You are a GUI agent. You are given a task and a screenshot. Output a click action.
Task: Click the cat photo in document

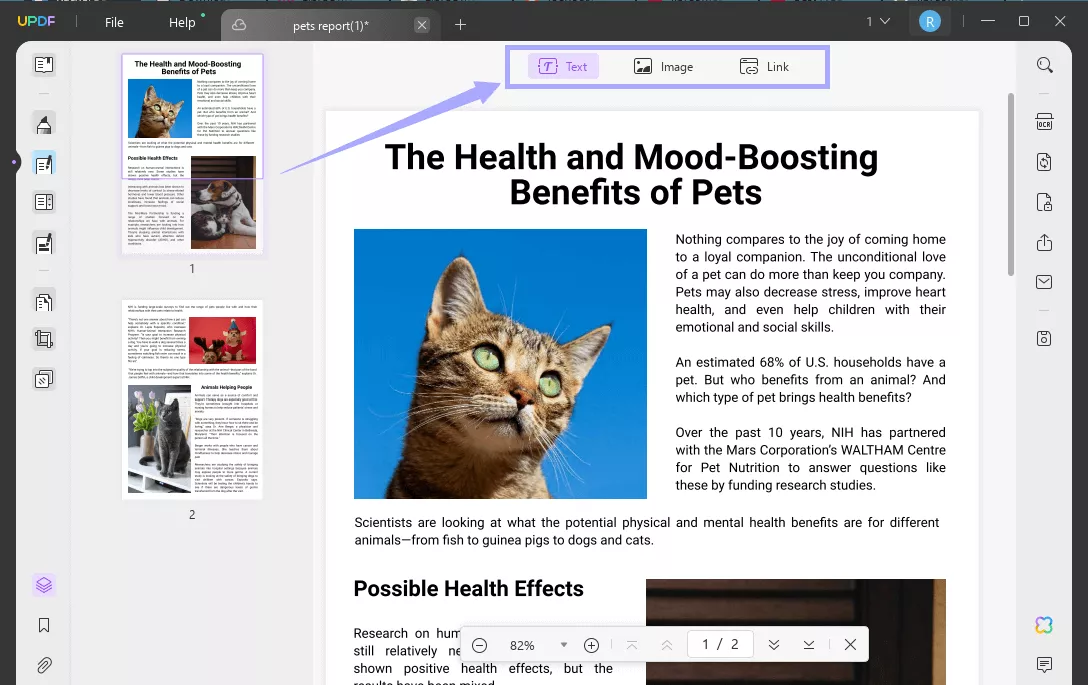click(500, 364)
